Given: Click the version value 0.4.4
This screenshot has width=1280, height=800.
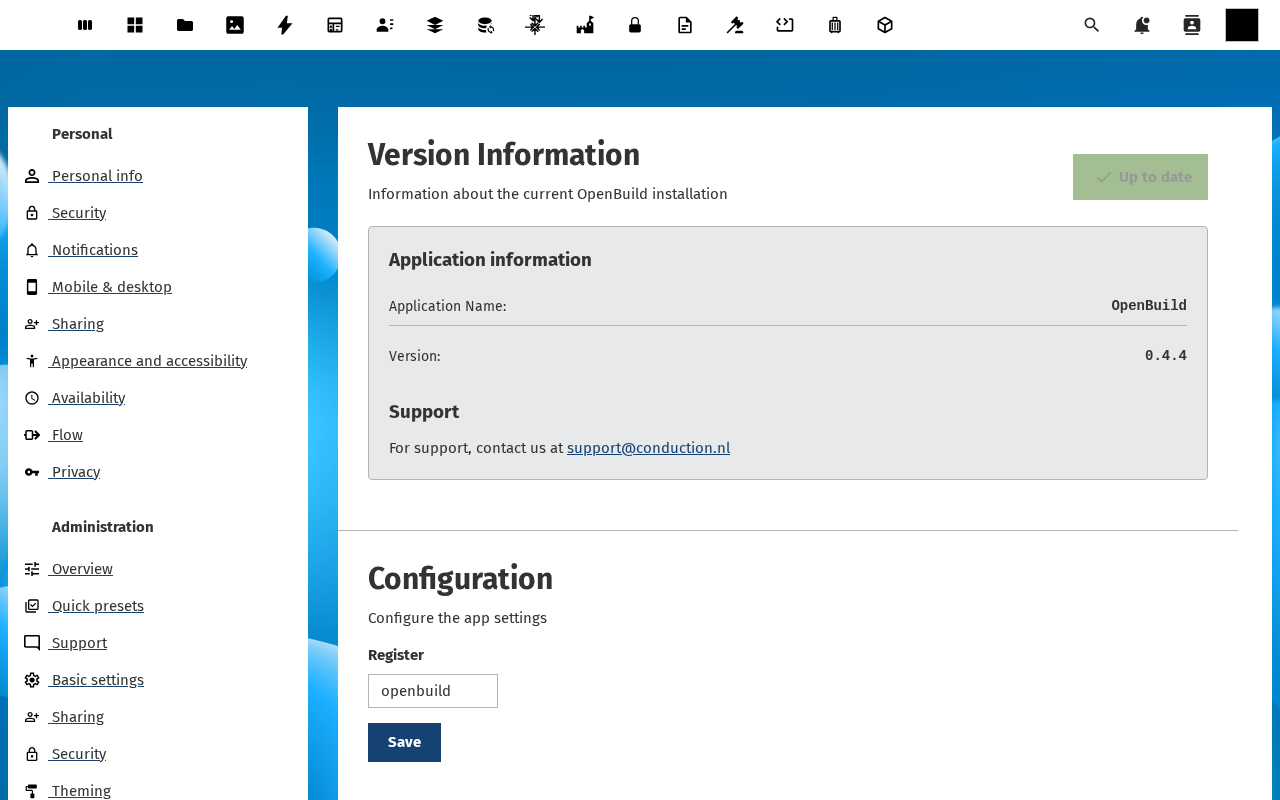Looking at the screenshot, I should coord(1166,355).
